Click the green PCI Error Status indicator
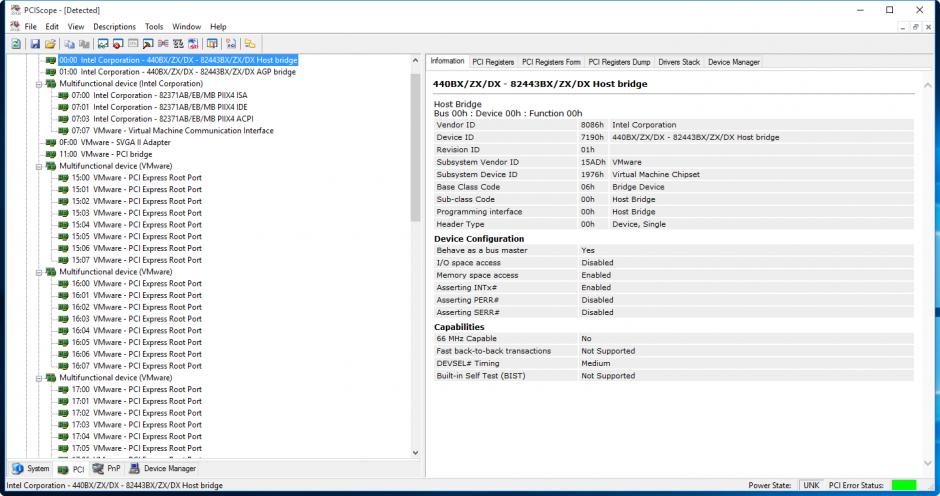The height and width of the screenshot is (496, 940). click(904, 485)
